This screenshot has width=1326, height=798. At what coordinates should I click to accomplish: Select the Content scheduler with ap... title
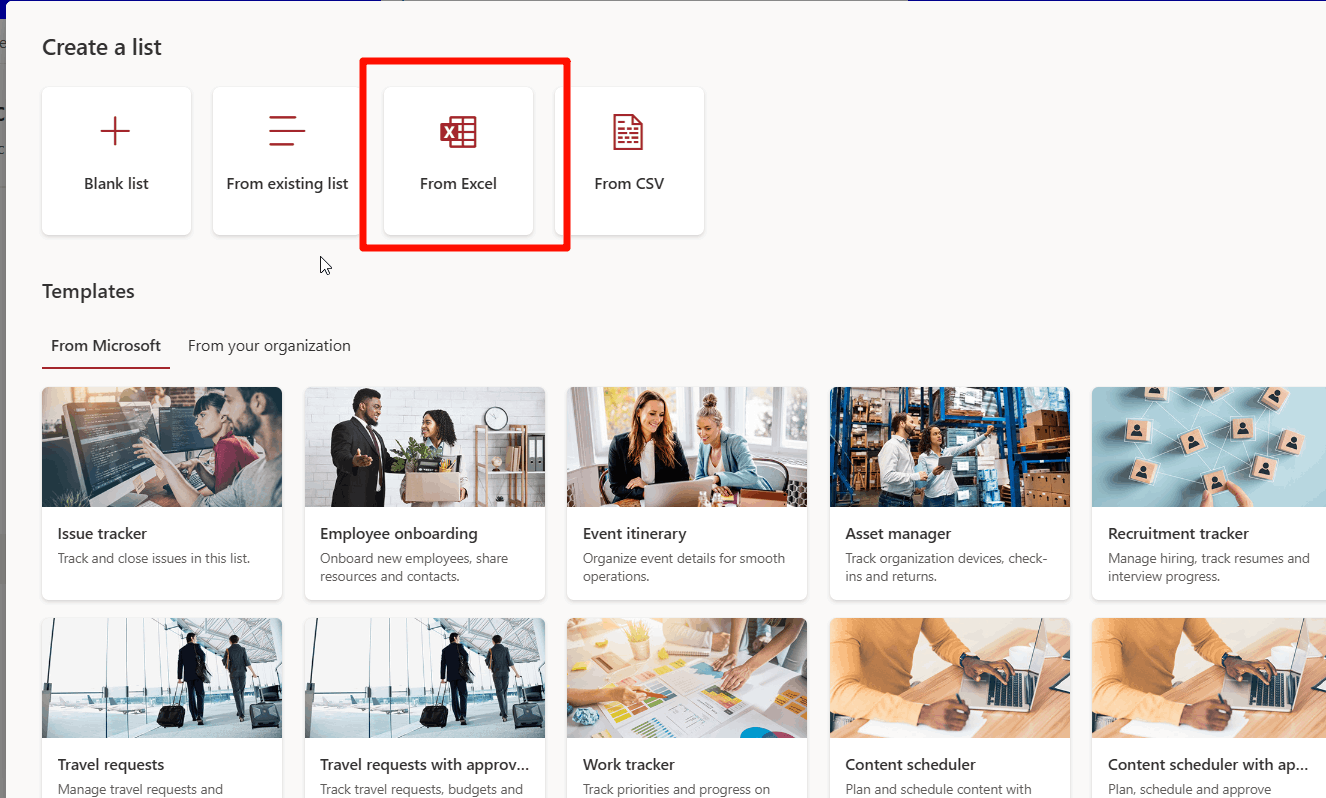pos(1208,765)
